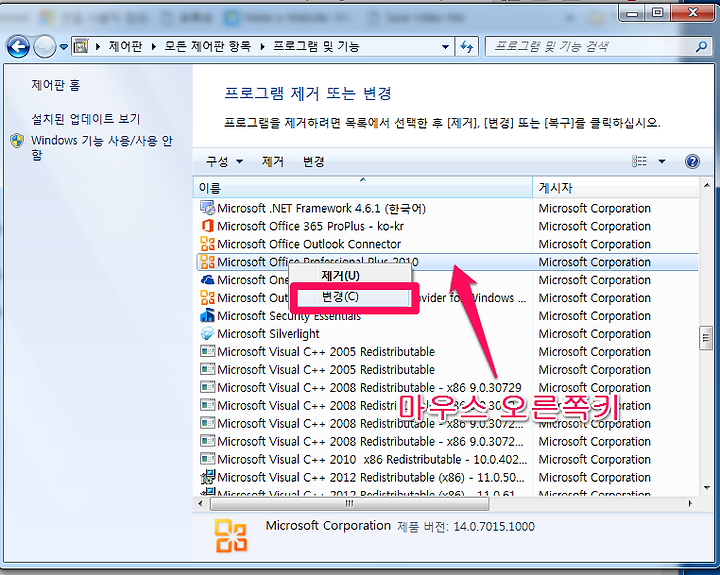Click 모든 제어판 항목 breadcrumb

coord(208,46)
